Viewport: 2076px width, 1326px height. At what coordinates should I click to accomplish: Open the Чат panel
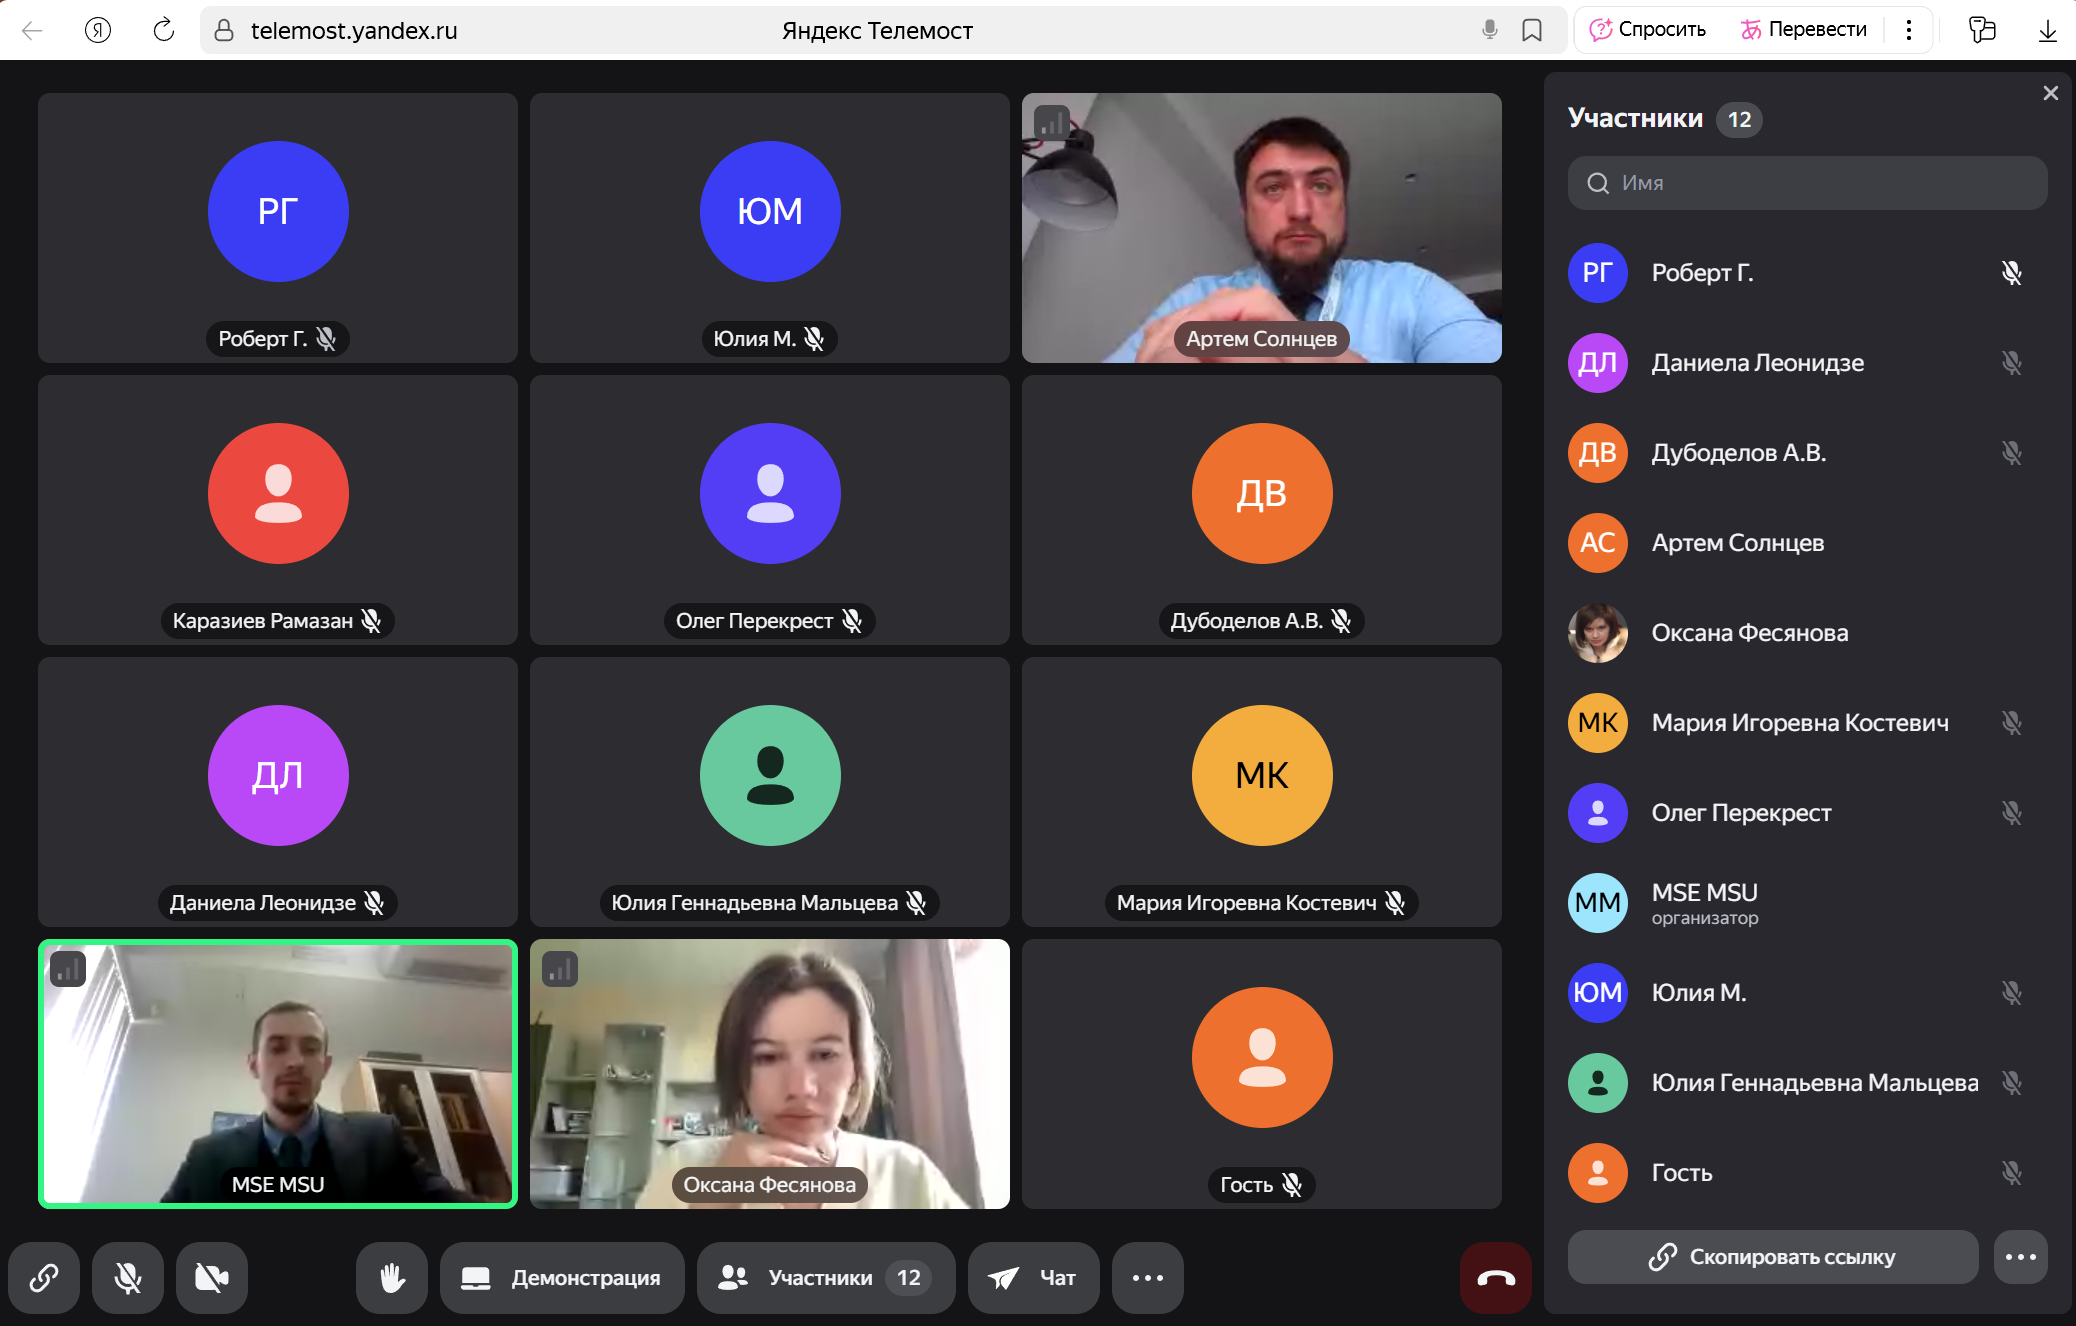coord(1033,1277)
